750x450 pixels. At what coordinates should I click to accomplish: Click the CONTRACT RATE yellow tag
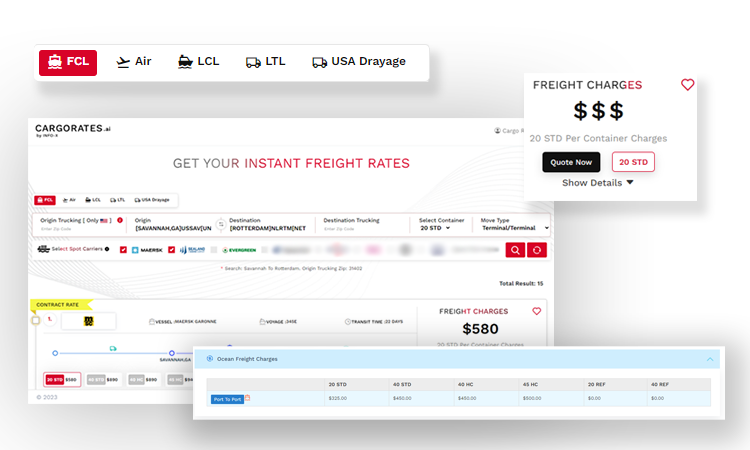click(x=60, y=305)
